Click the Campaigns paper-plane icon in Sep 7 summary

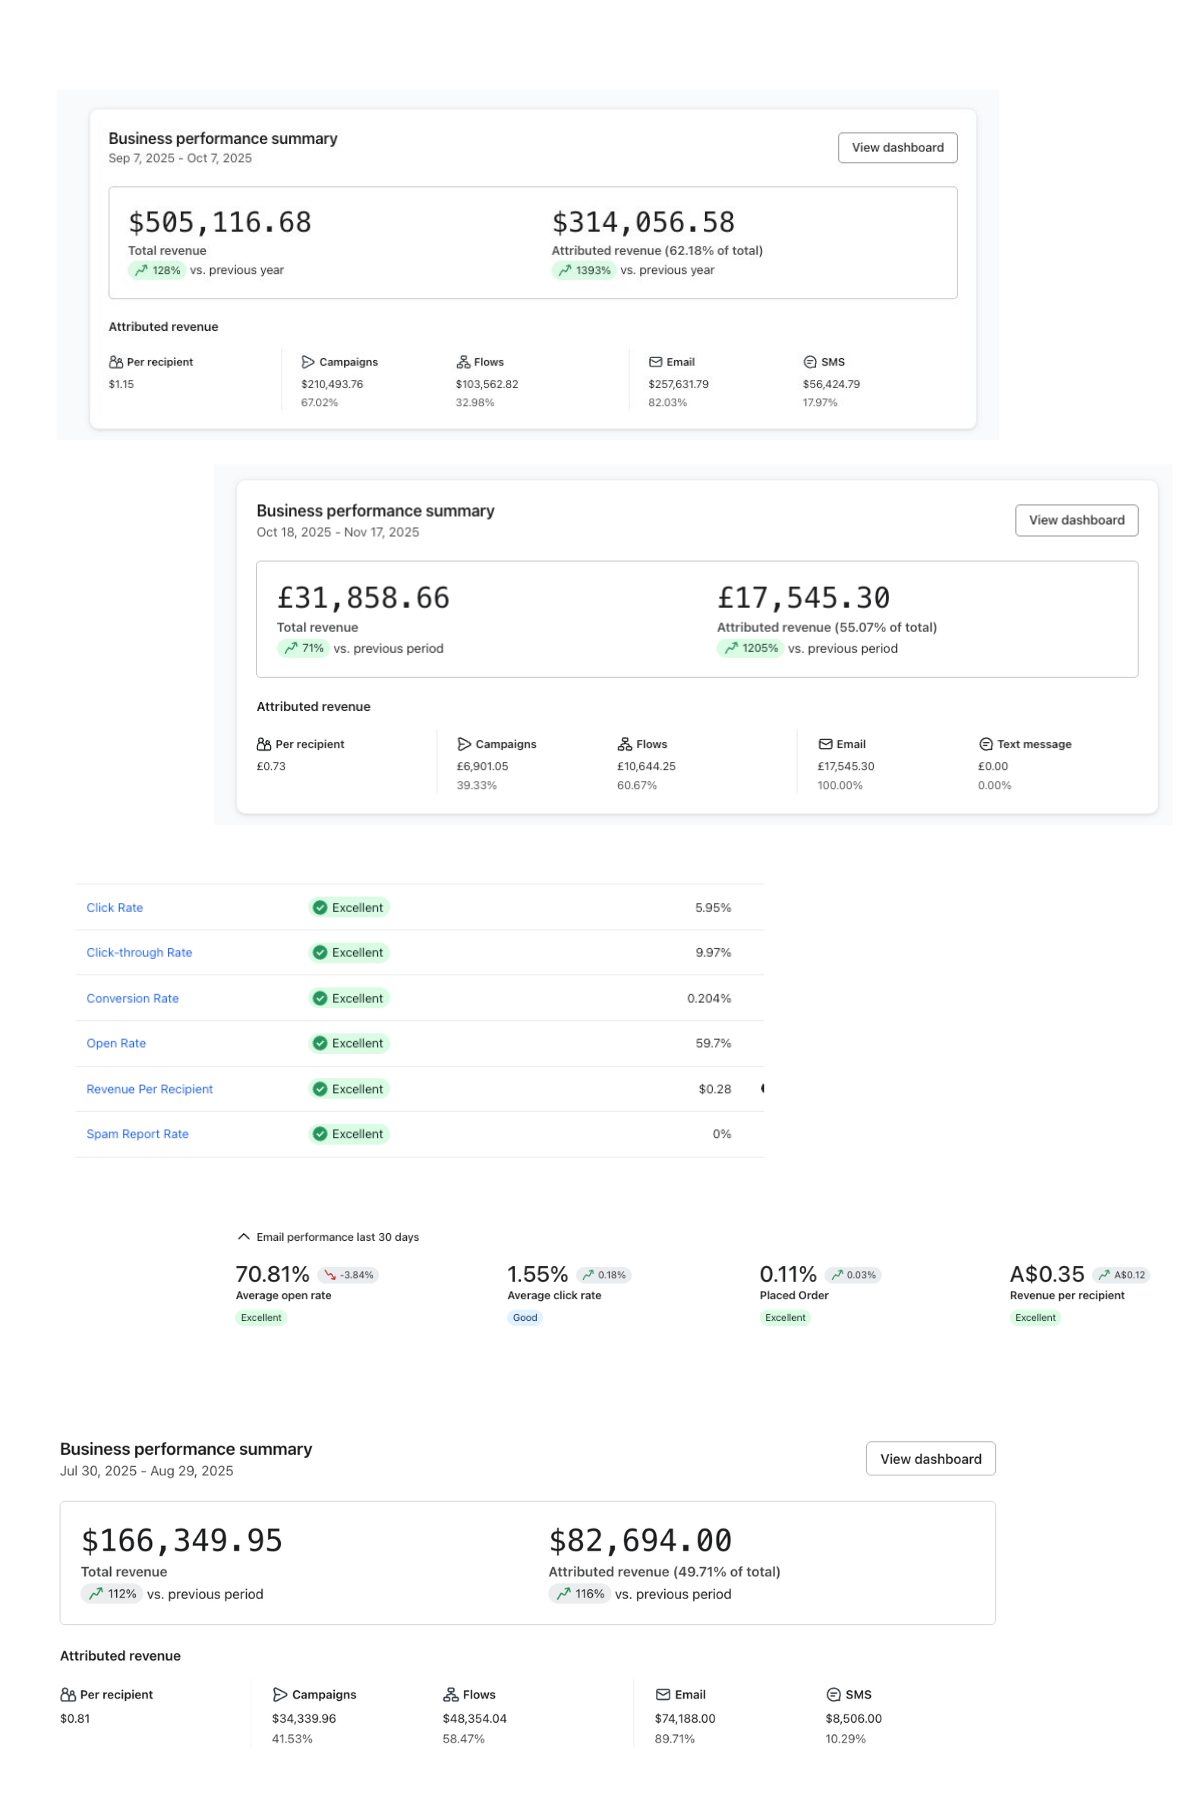(x=308, y=362)
